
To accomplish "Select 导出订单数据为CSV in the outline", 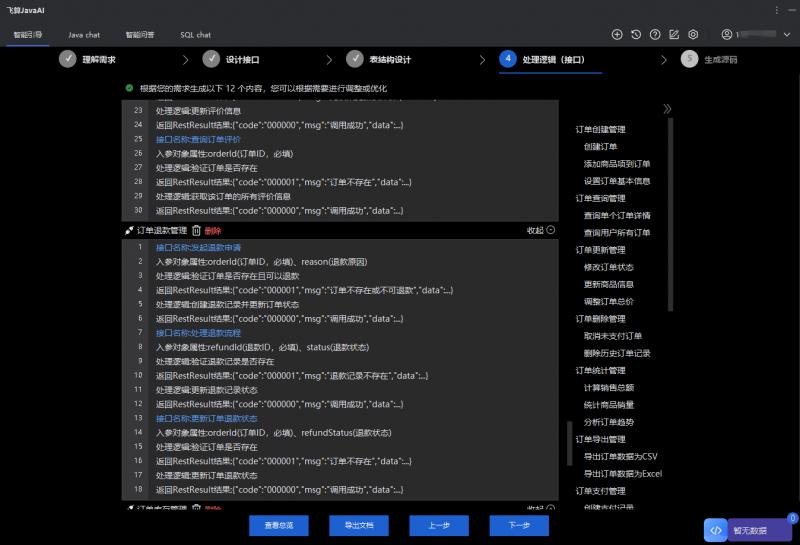I will [620, 456].
